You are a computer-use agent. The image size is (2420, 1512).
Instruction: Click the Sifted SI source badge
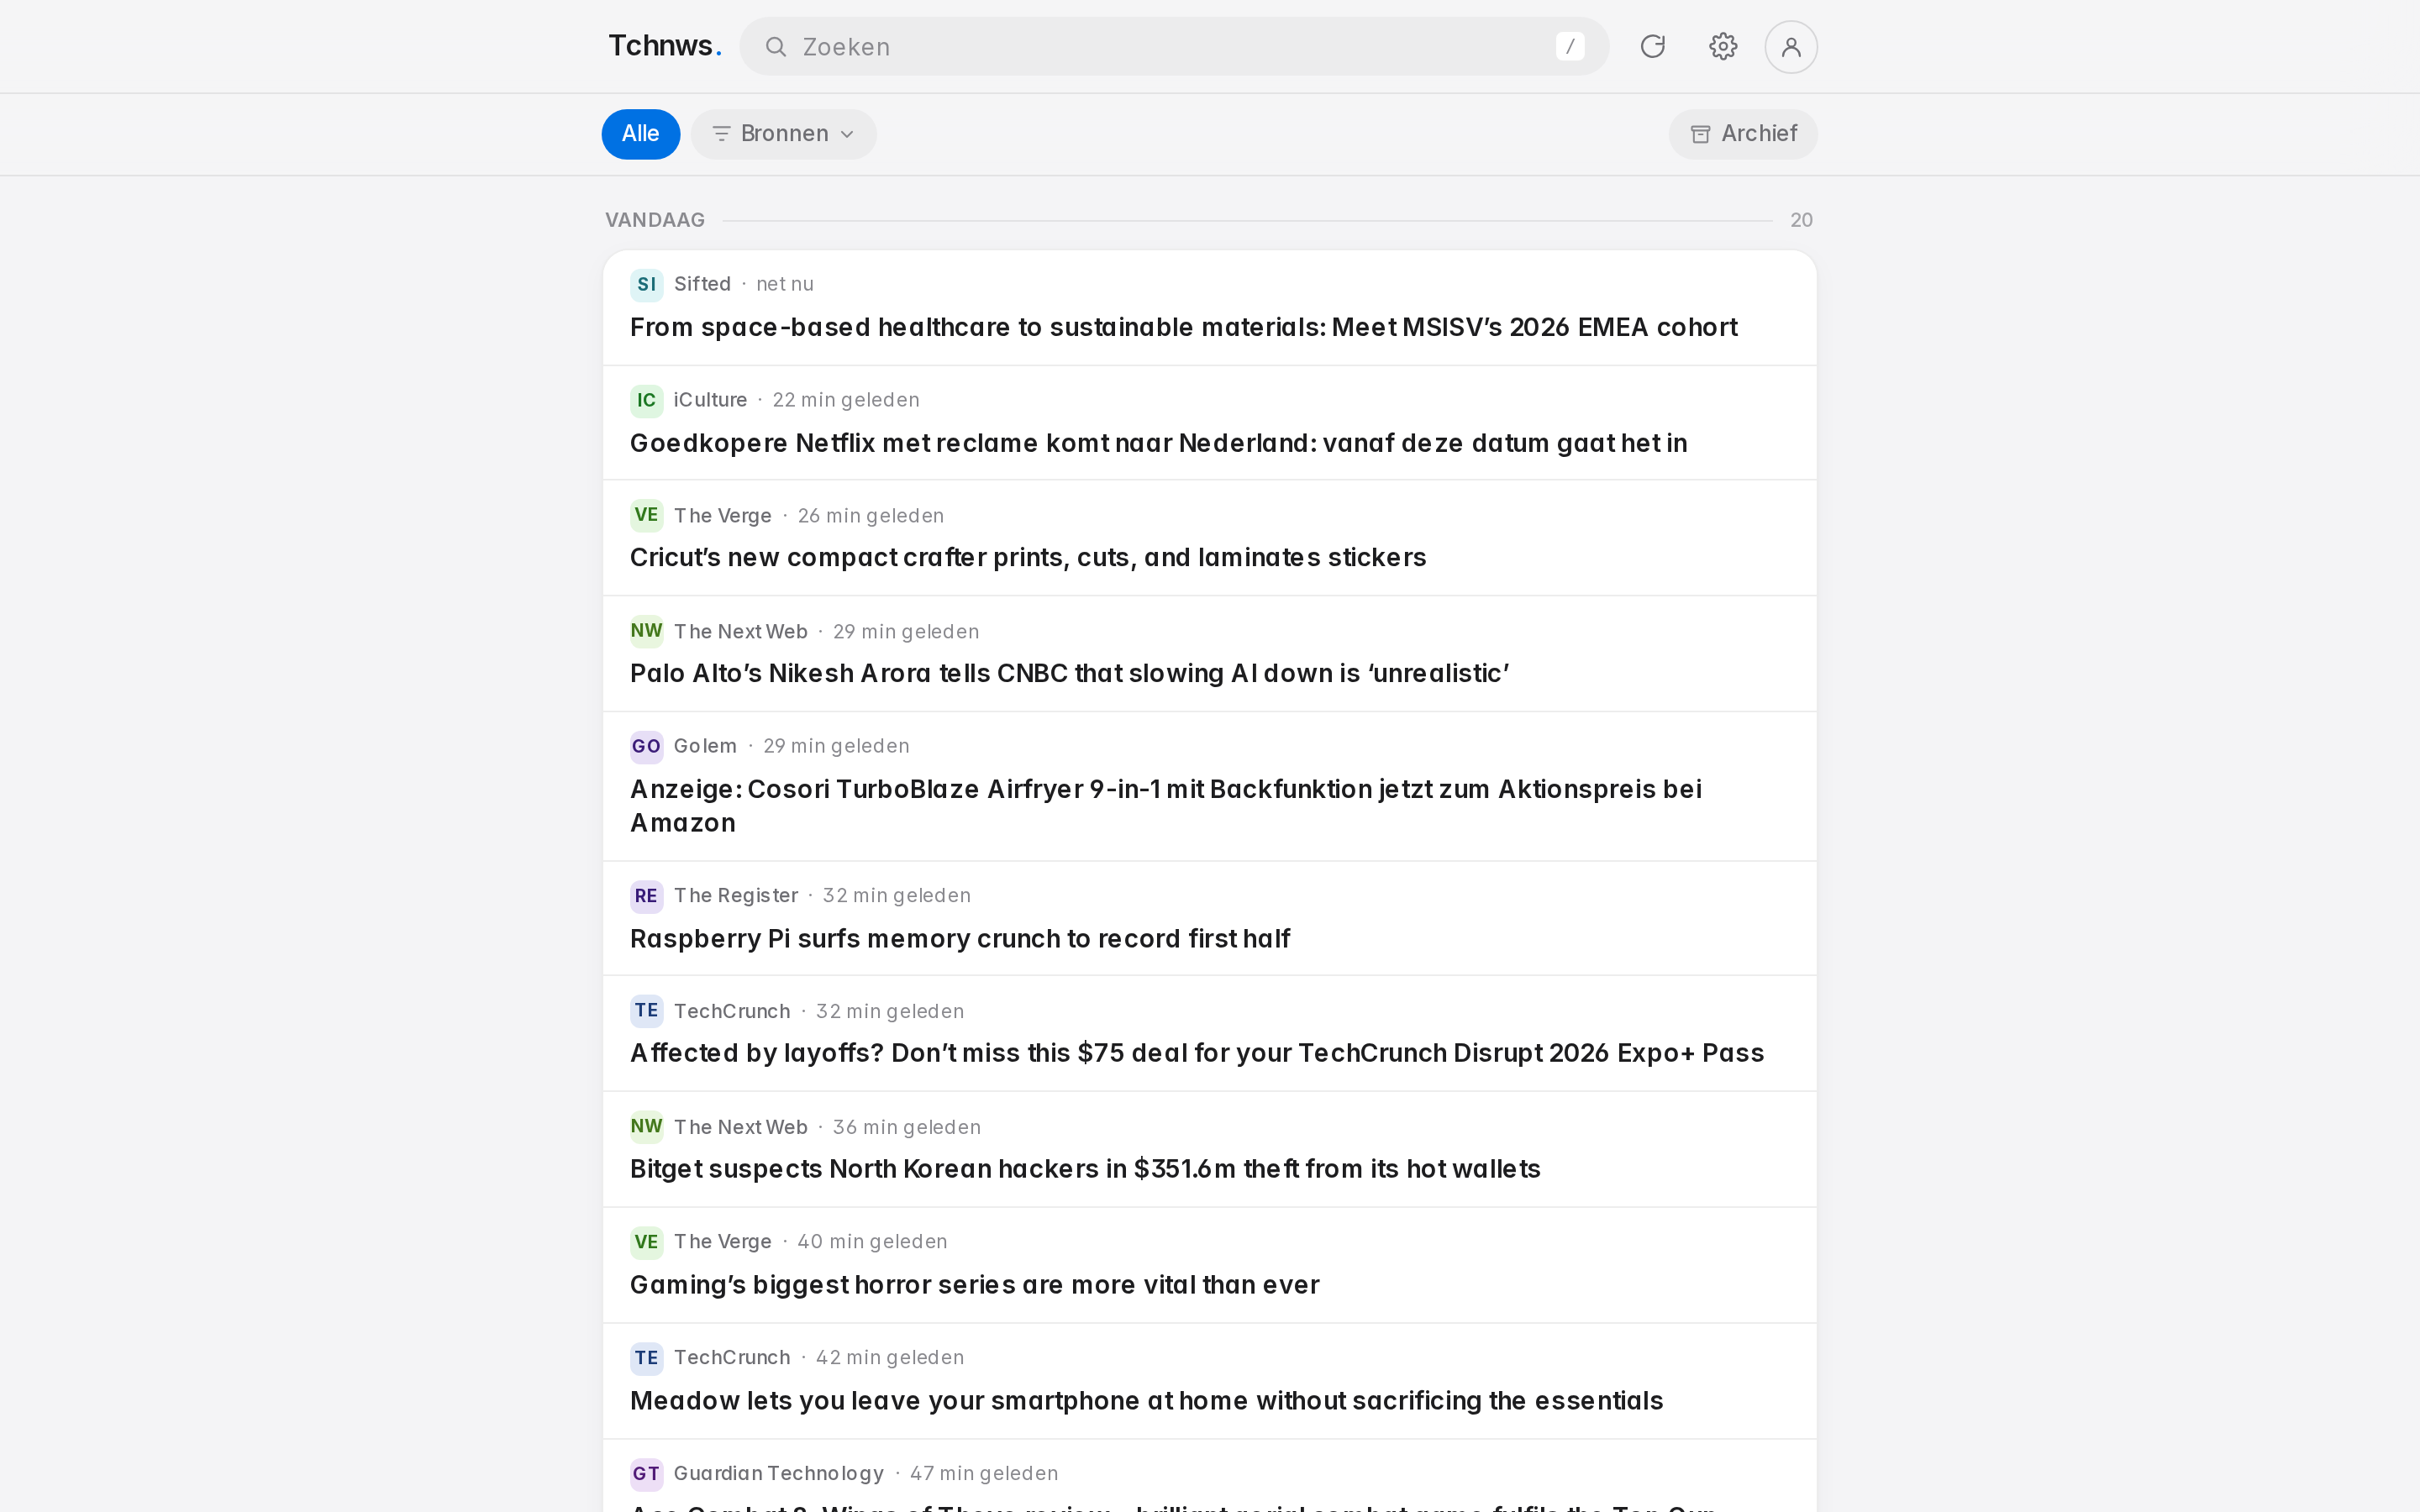point(646,285)
